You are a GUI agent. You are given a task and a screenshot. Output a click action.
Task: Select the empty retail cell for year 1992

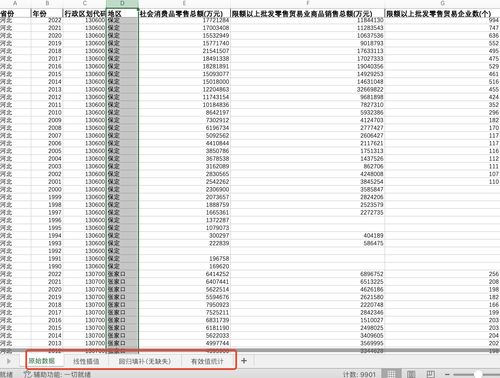point(184,251)
